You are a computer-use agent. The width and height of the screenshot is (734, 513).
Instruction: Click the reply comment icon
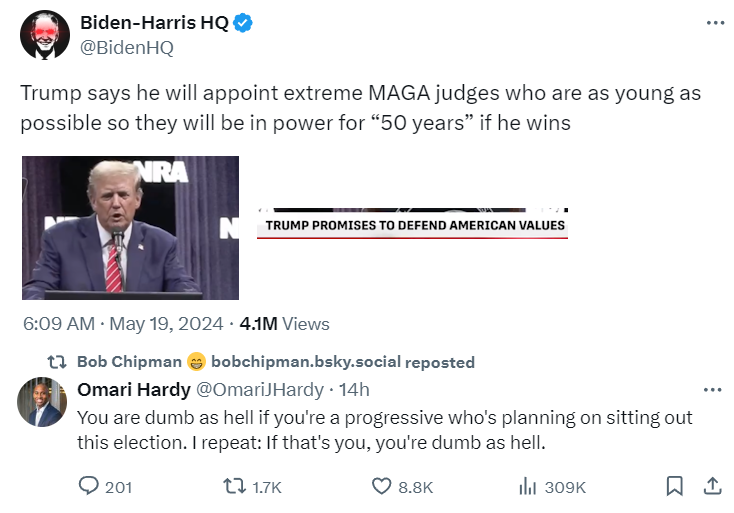click(x=90, y=487)
